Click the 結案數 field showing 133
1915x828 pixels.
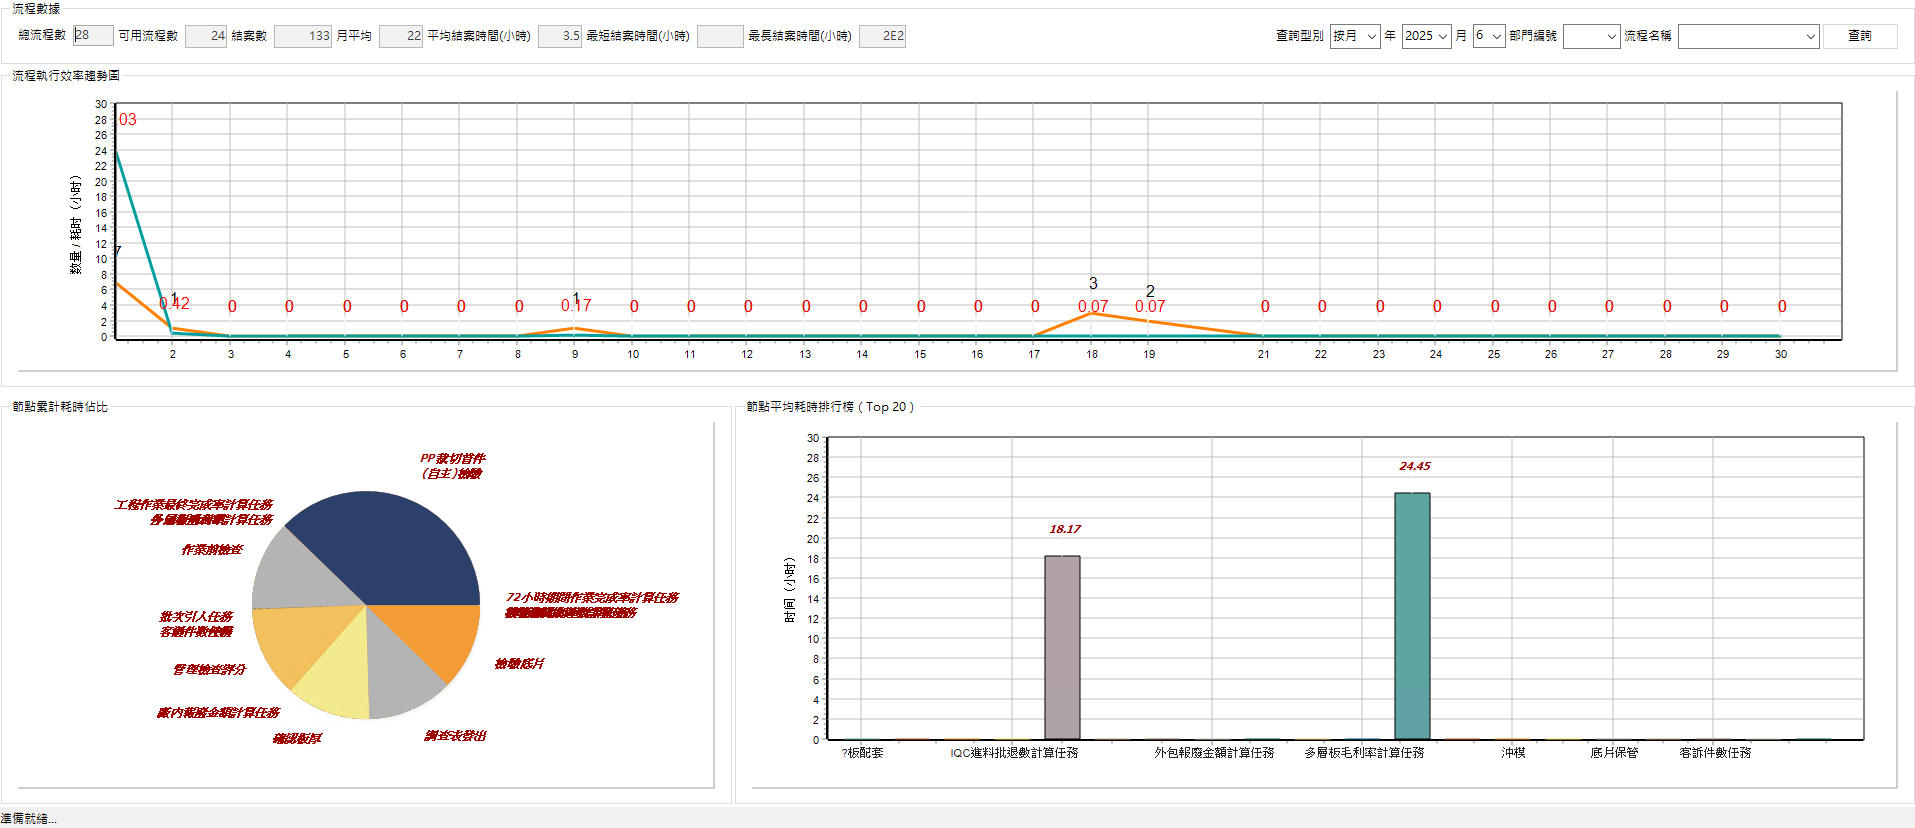click(x=303, y=36)
